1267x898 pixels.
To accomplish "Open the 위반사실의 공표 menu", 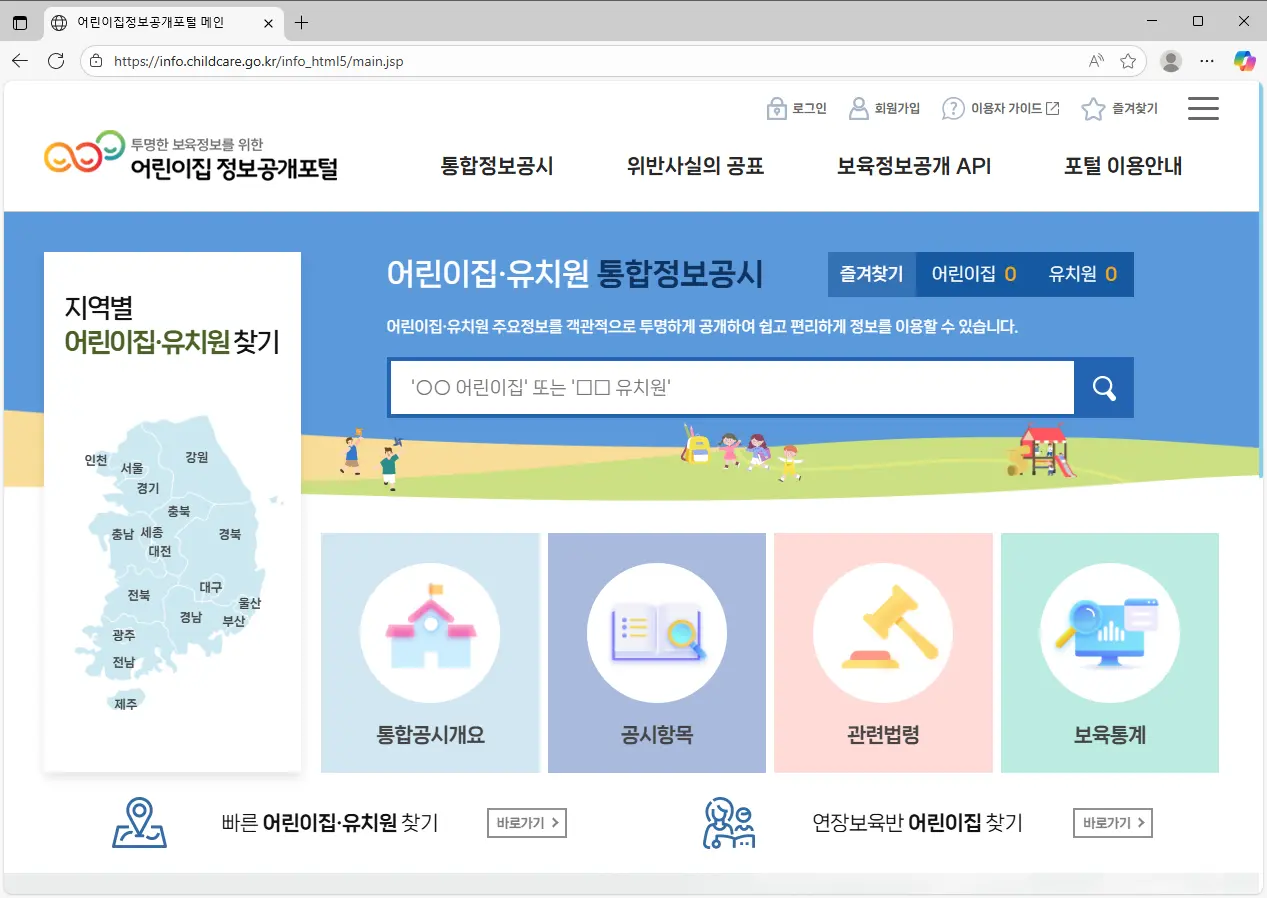I will [x=695, y=167].
